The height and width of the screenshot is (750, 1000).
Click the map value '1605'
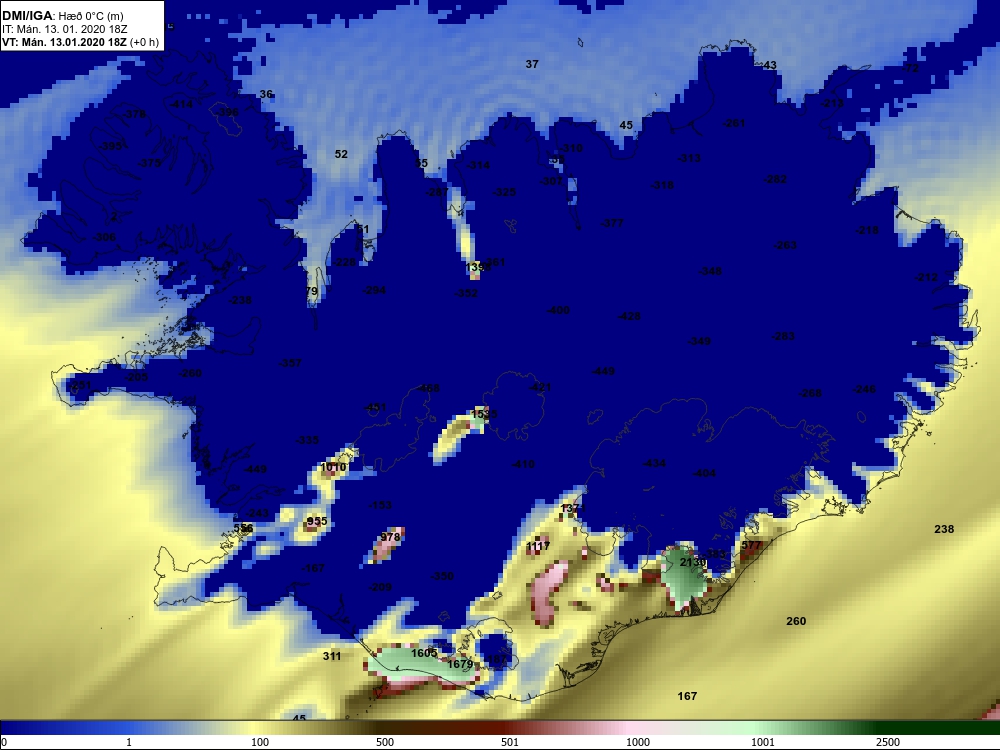(424, 652)
